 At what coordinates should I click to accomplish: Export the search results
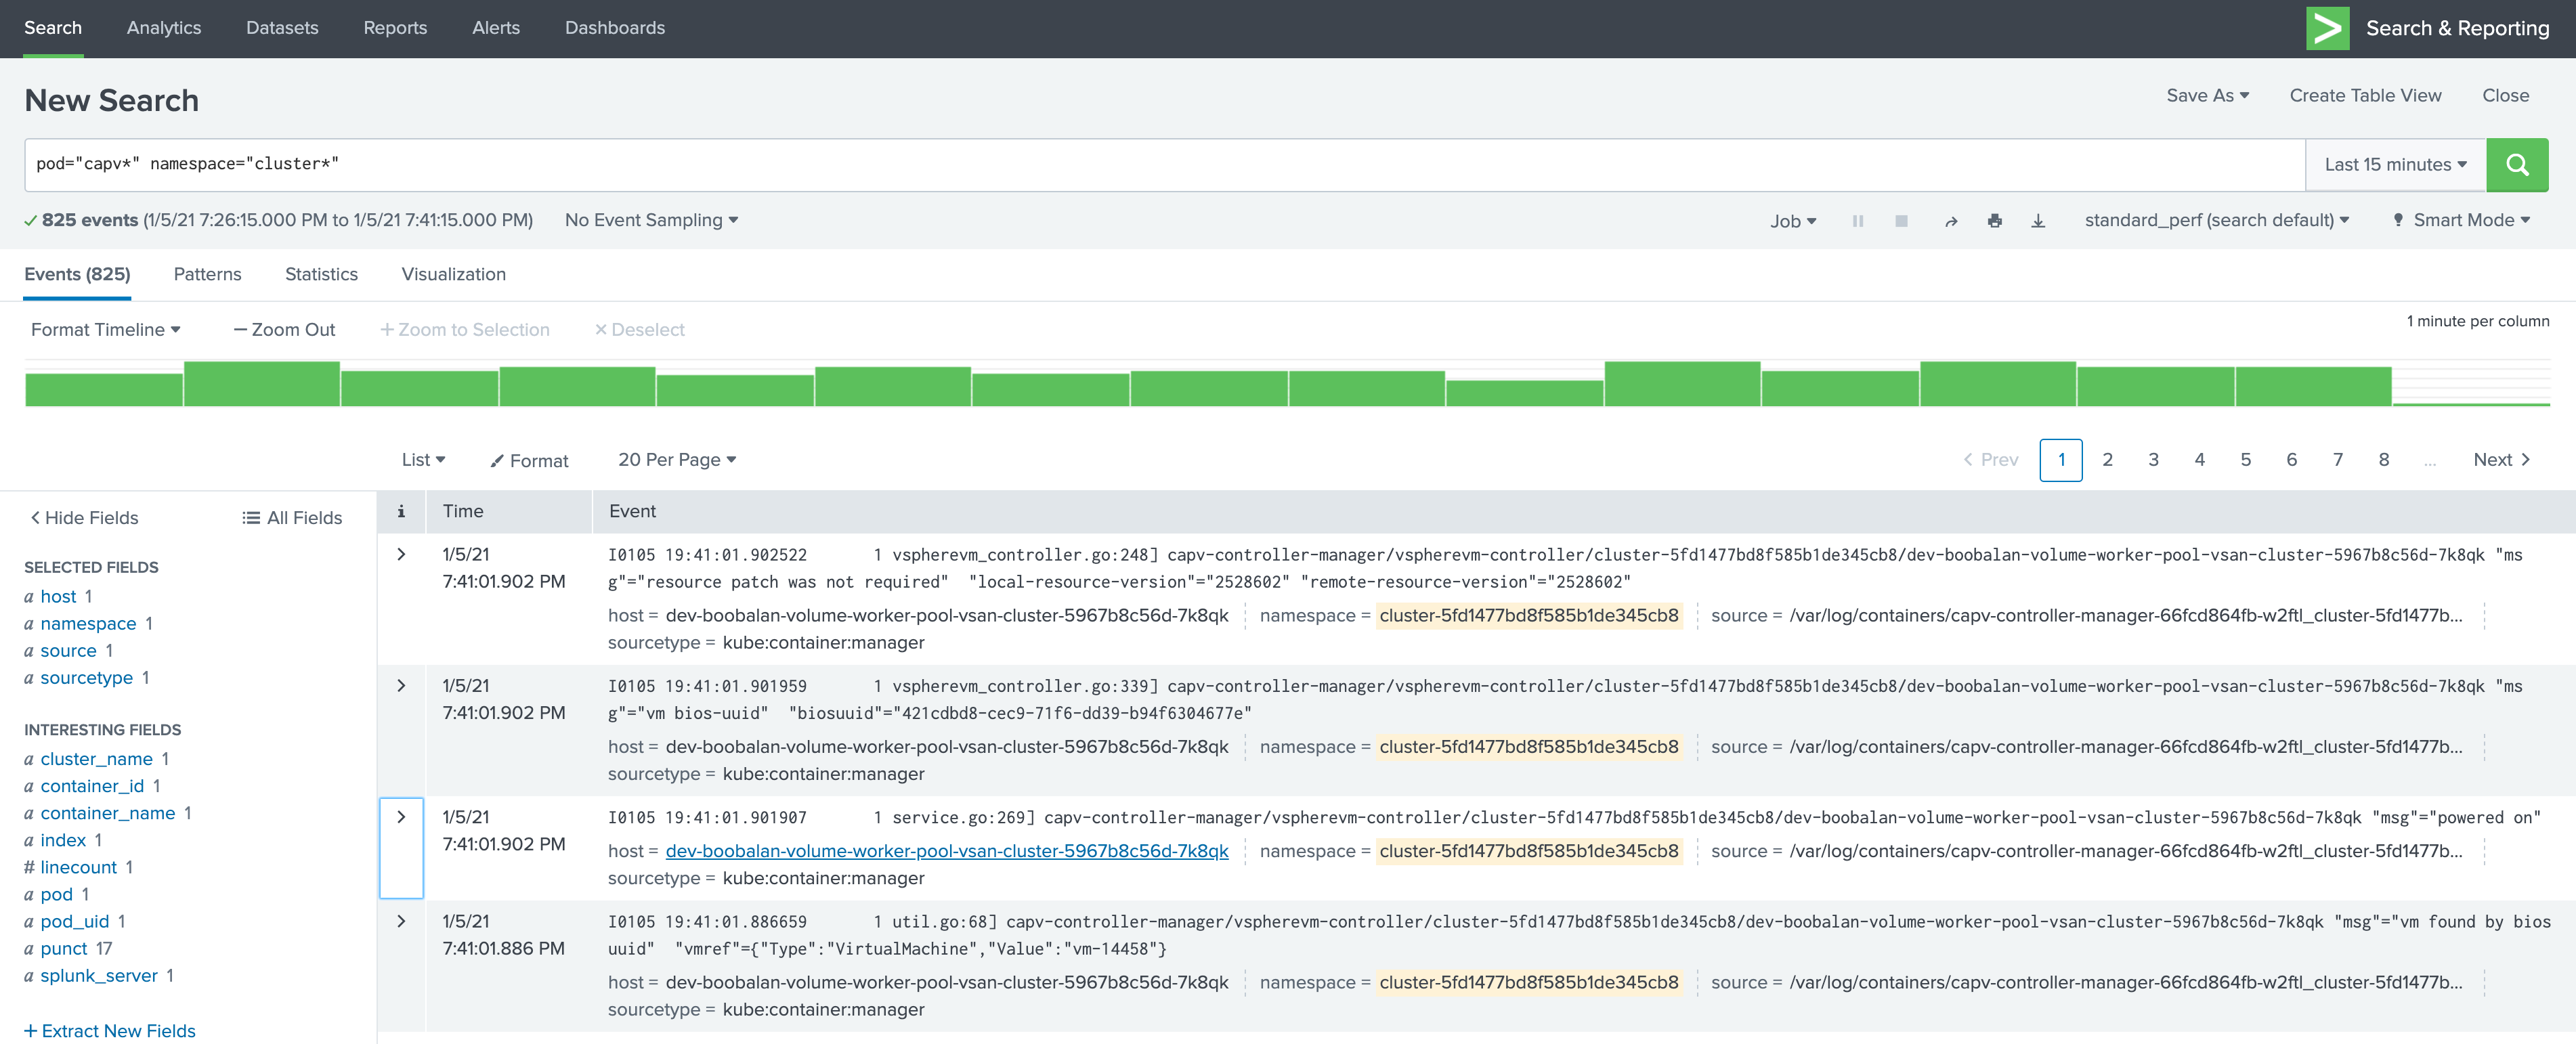click(2038, 220)
